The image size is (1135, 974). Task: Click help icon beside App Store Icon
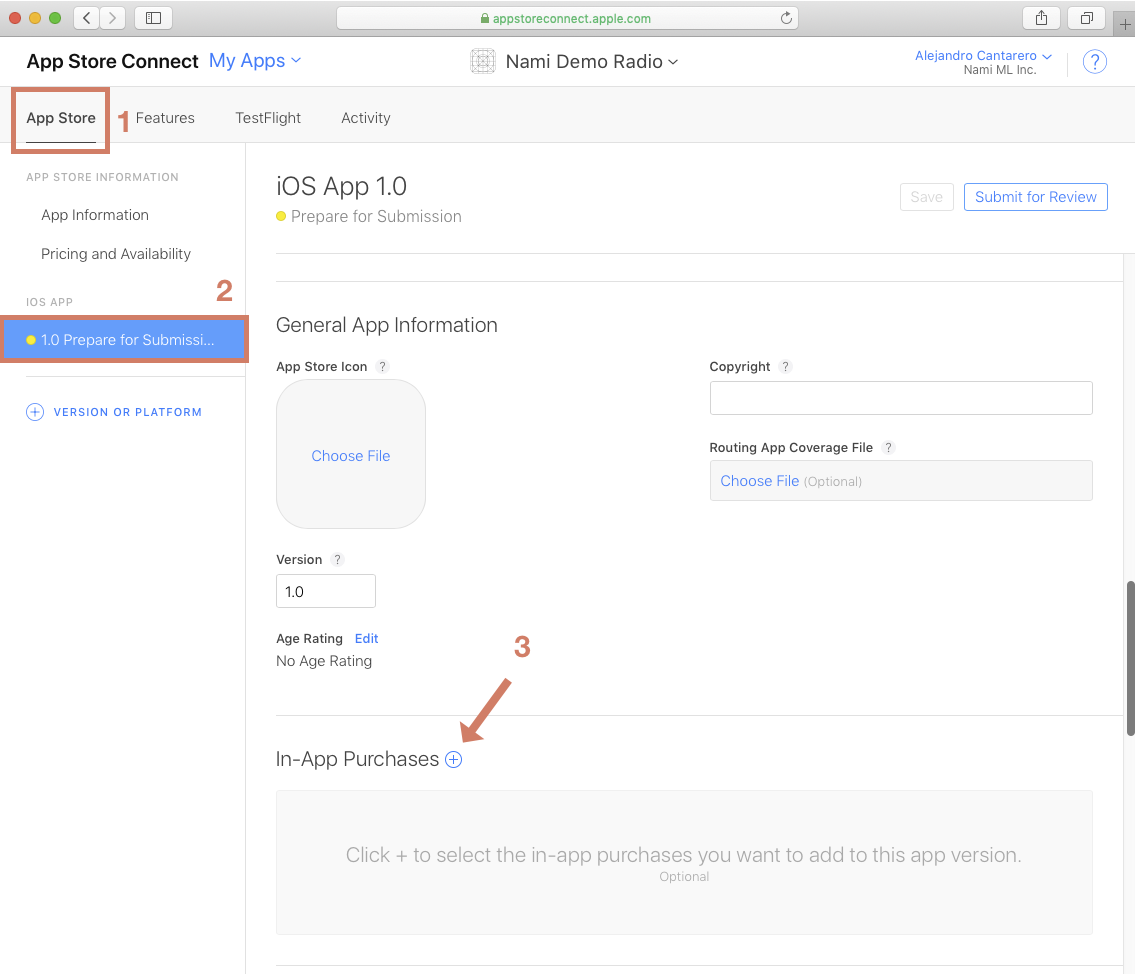pyautogui.click(x=382, y=367)
